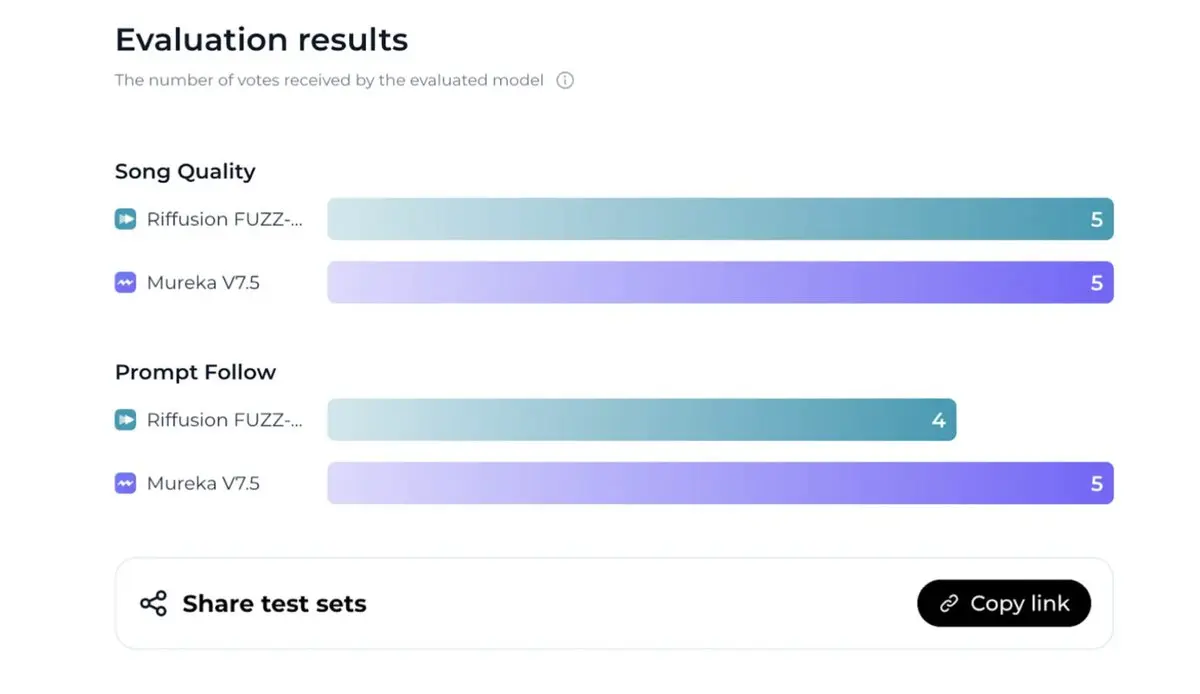Select Riffusion FUZZ label under Prompt Follow
Viewport: 1200px width, 694px height.
pyautogui.click(x=224, y=420)
